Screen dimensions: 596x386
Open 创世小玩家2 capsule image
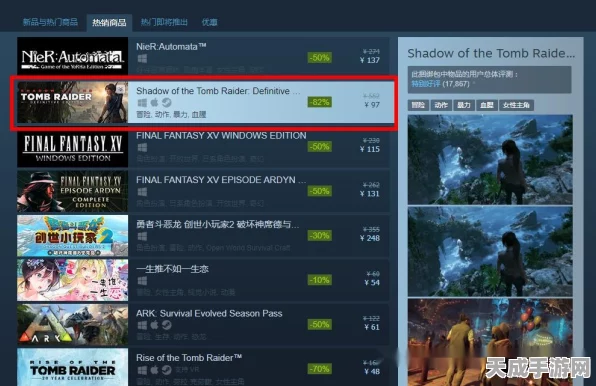(x=73, y=236)
